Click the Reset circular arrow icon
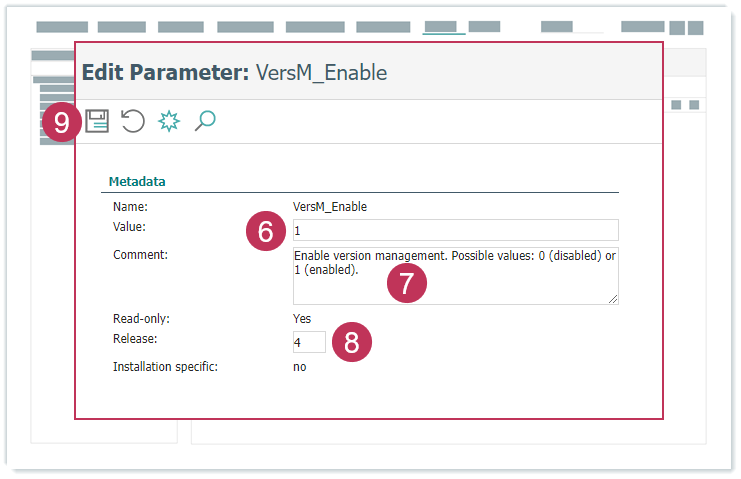 point(132,122)
